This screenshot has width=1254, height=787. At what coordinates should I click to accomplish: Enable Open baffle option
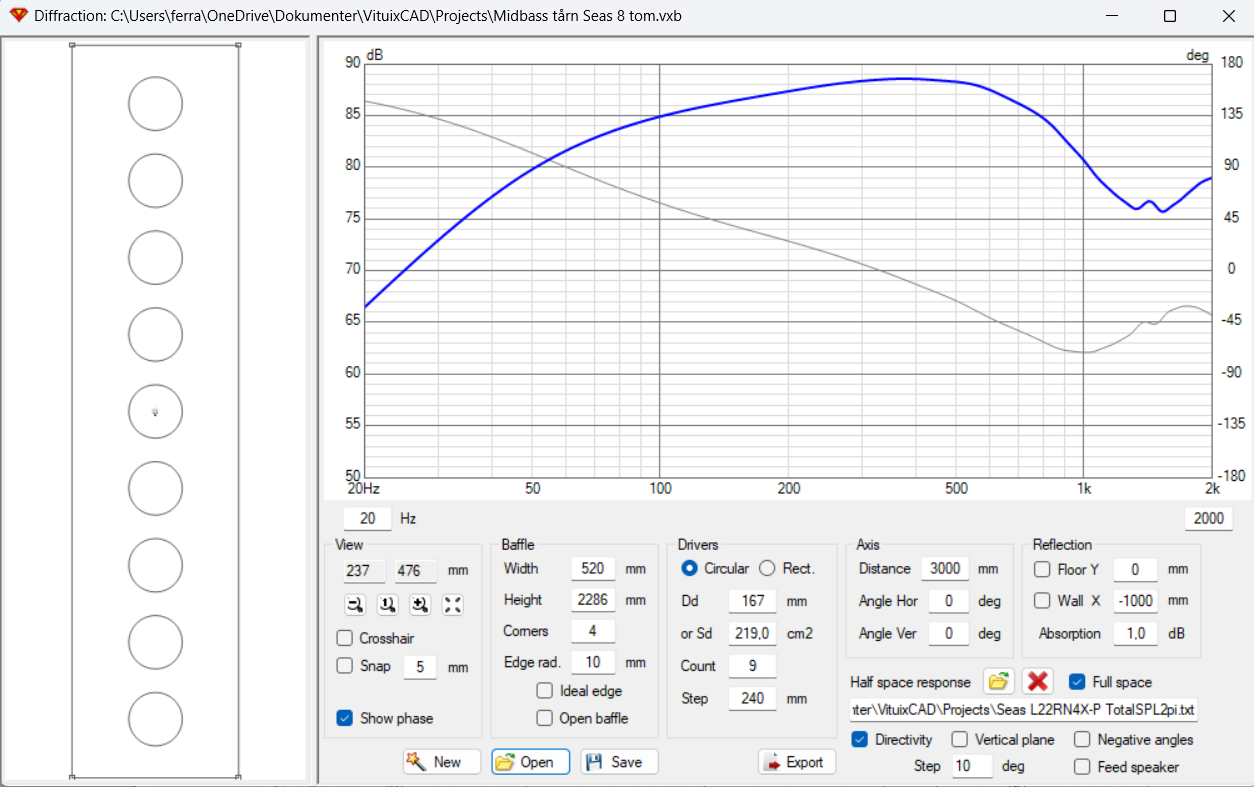tap(545, 718)
